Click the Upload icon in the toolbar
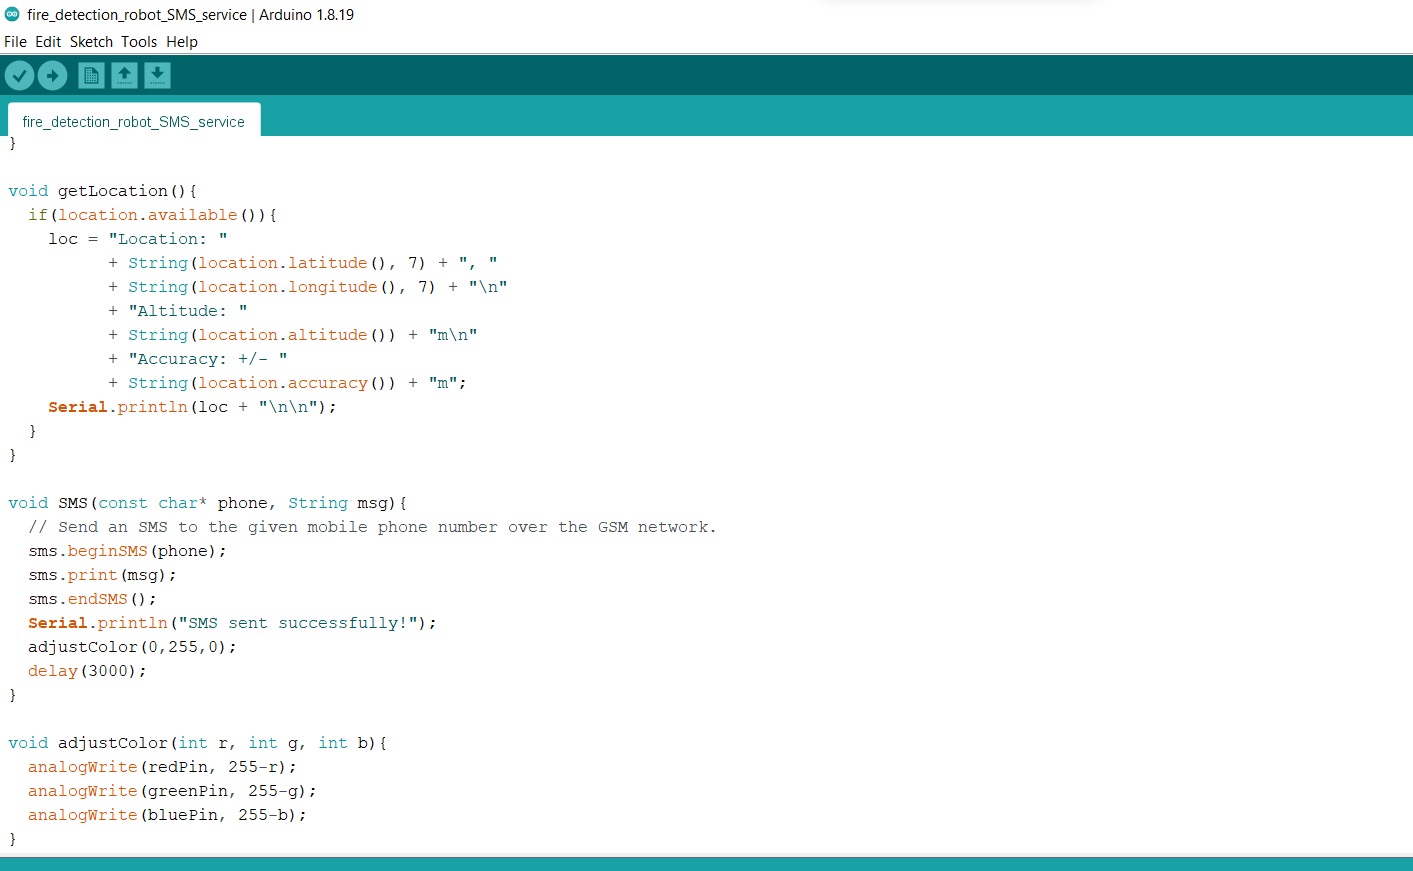Image resolution: width=1413 pixels, height=871 pixels. (52, 75)
